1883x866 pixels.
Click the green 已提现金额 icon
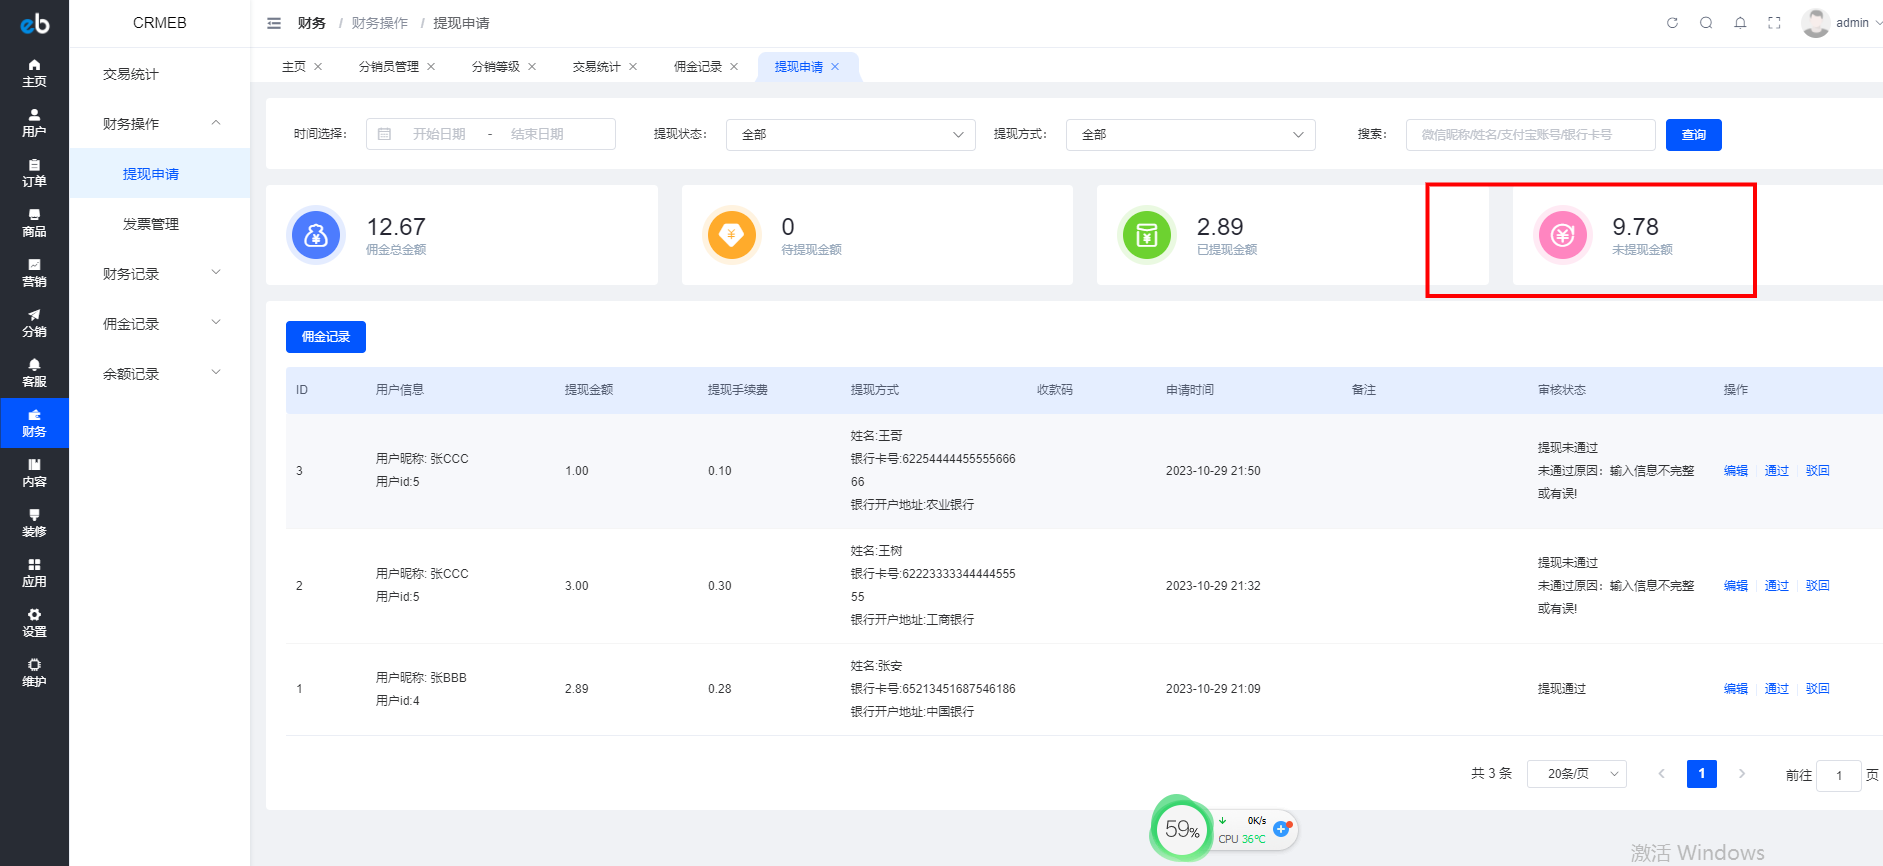(1147, 235)
